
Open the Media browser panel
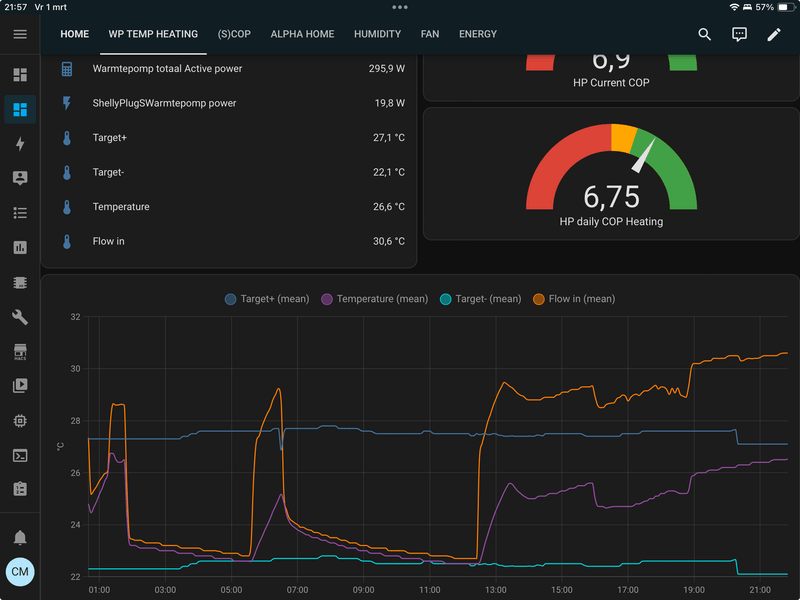(x=20, y=386)
